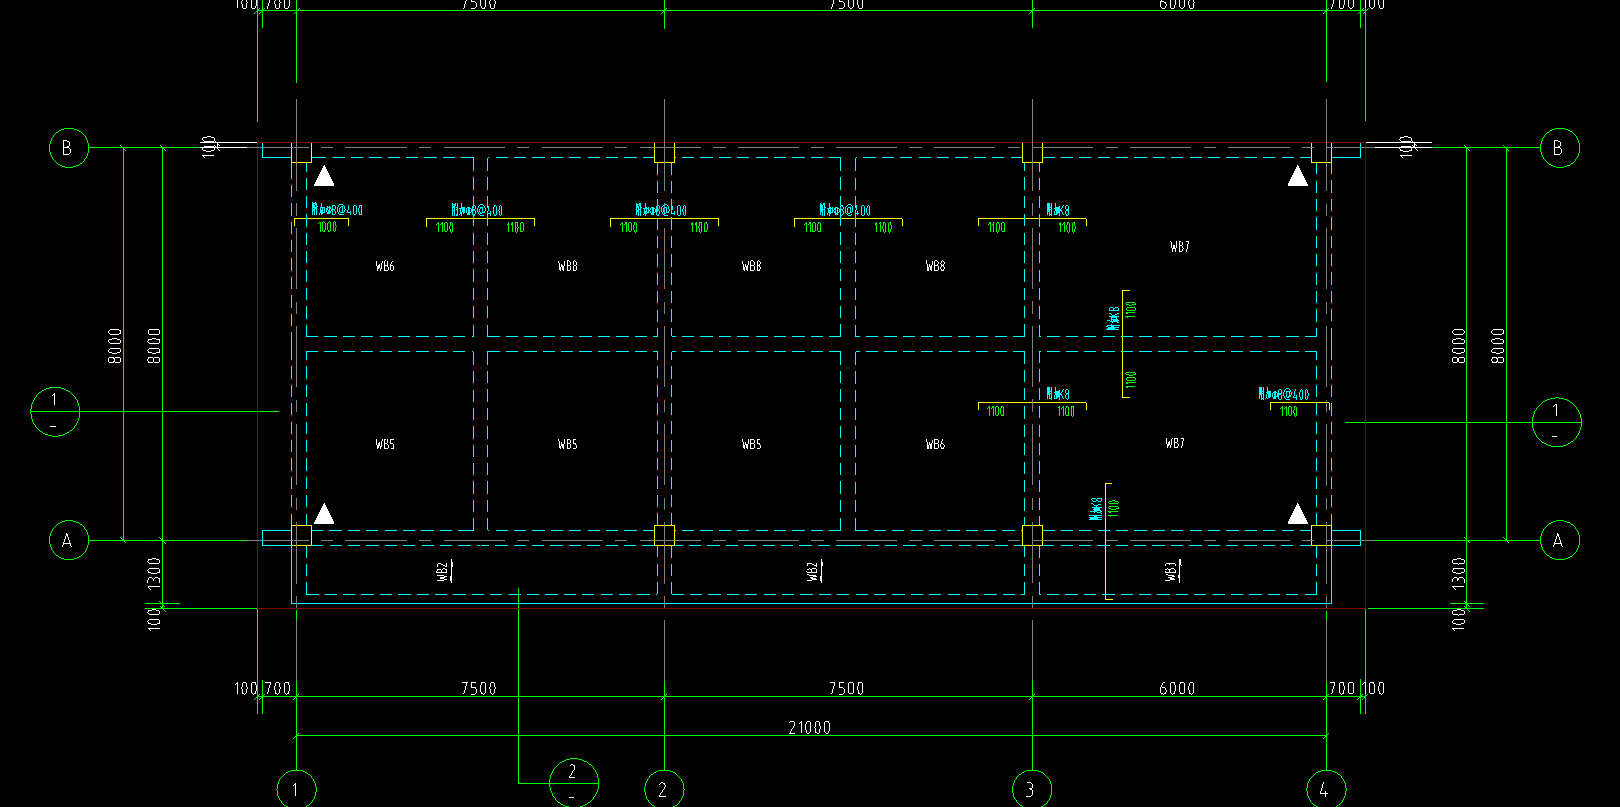Select the yellow column at axis B-3
The height and width of the screenshot is (807, 1620).
1032,152
